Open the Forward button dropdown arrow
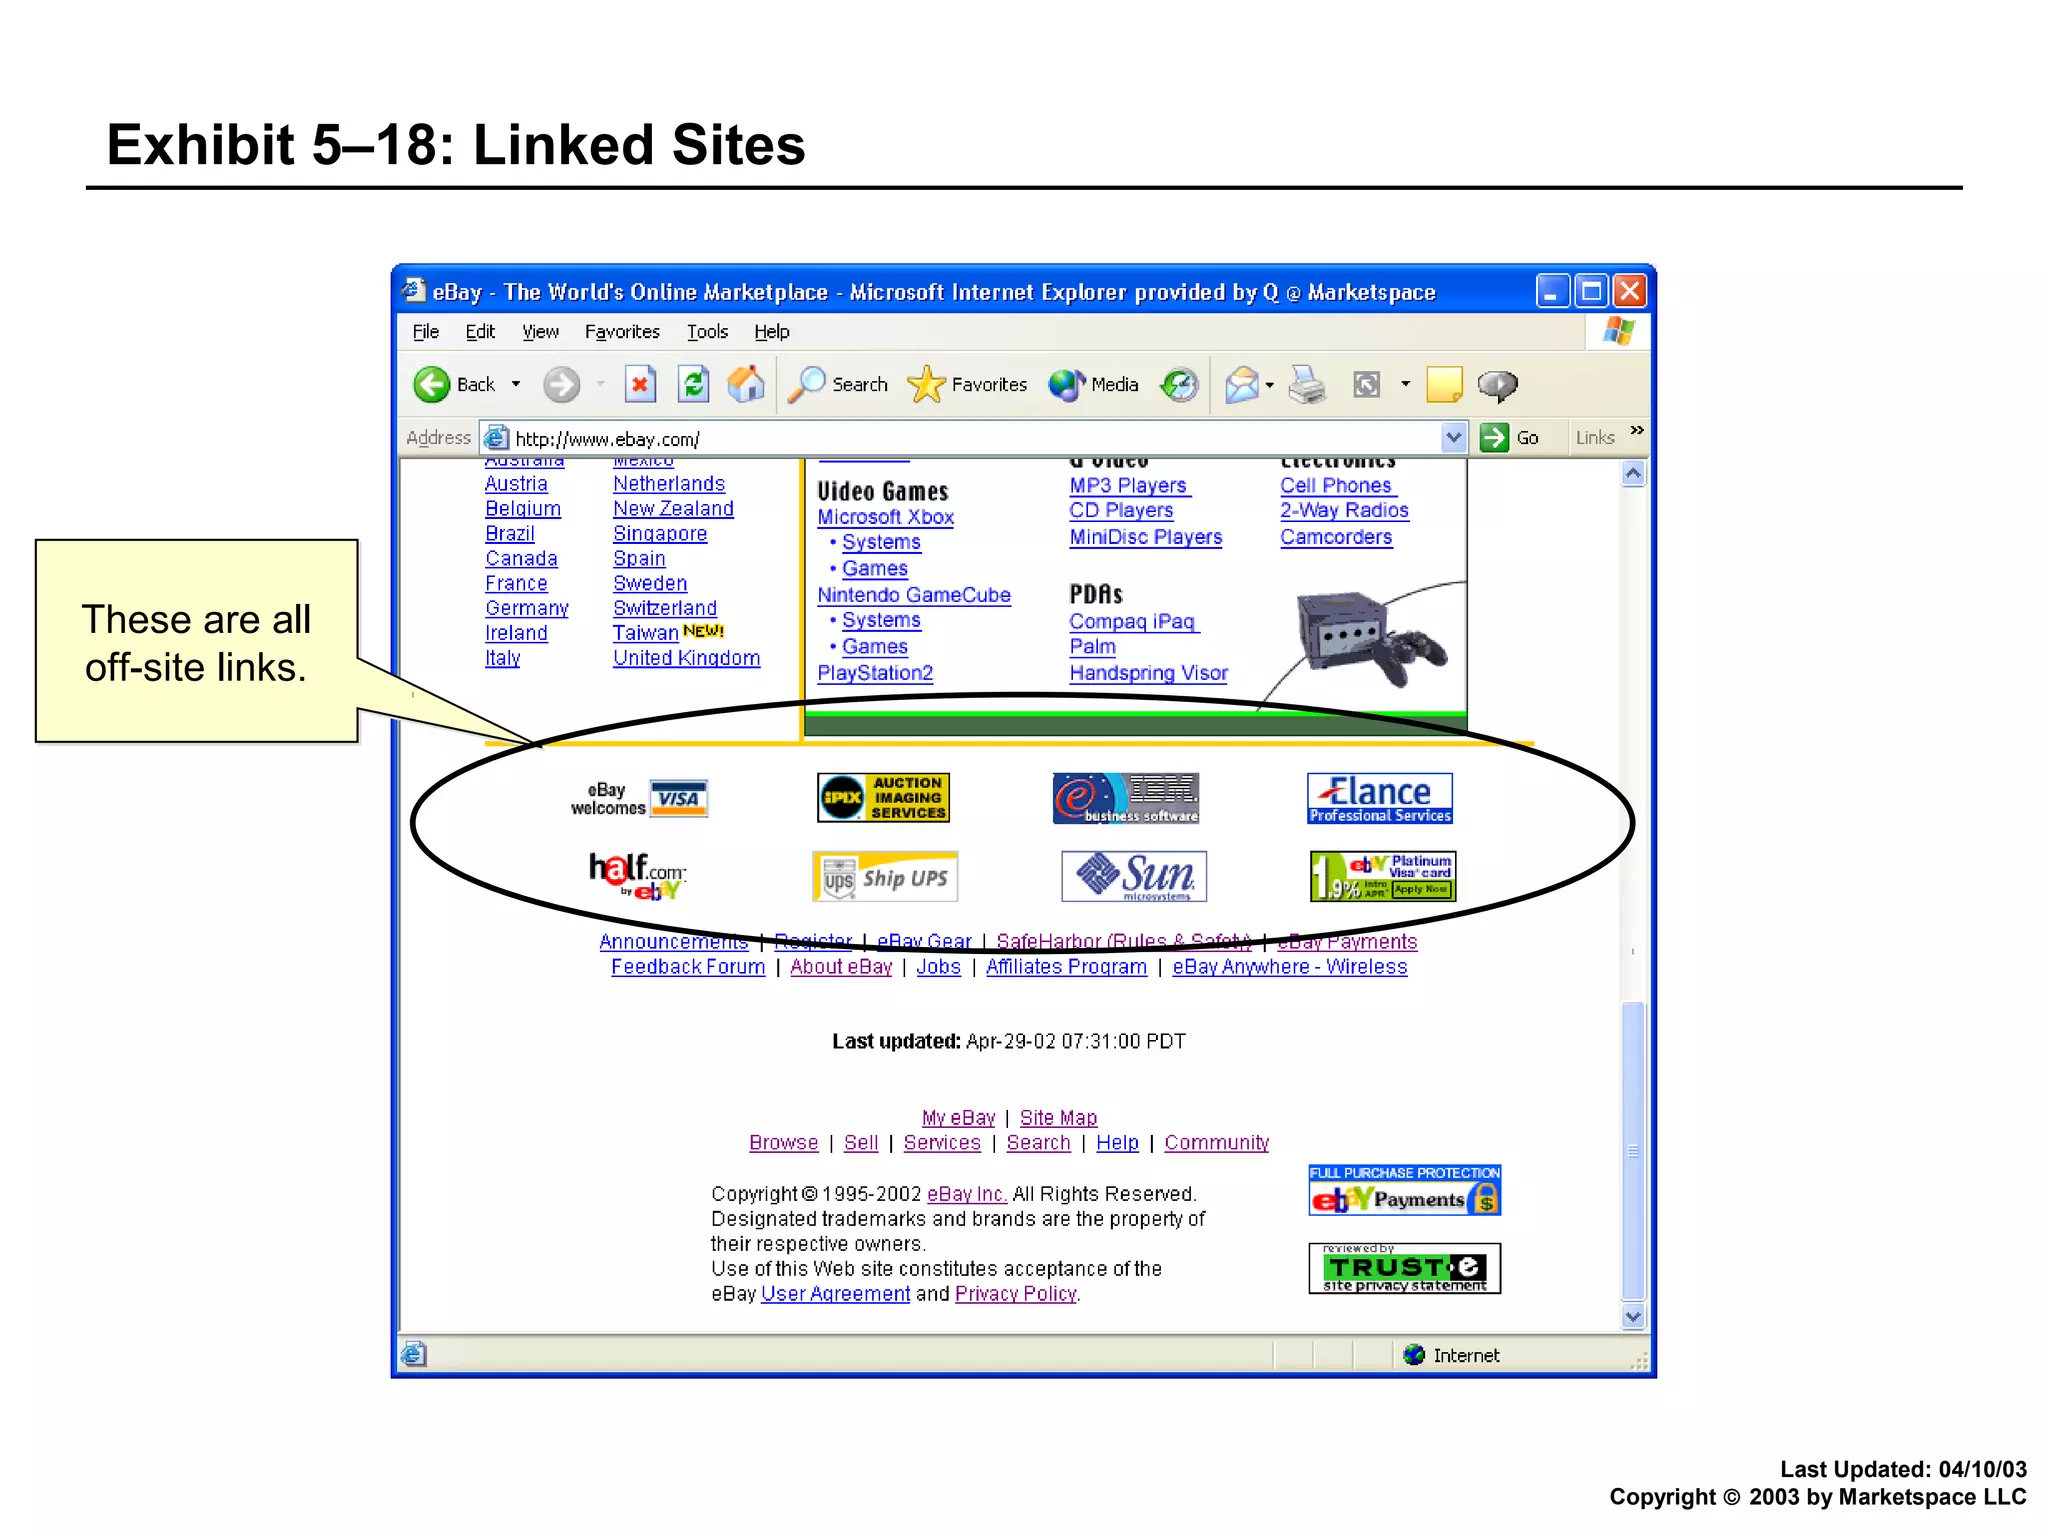Viewport: 2048px width, 1536px height. pos(600,385)
